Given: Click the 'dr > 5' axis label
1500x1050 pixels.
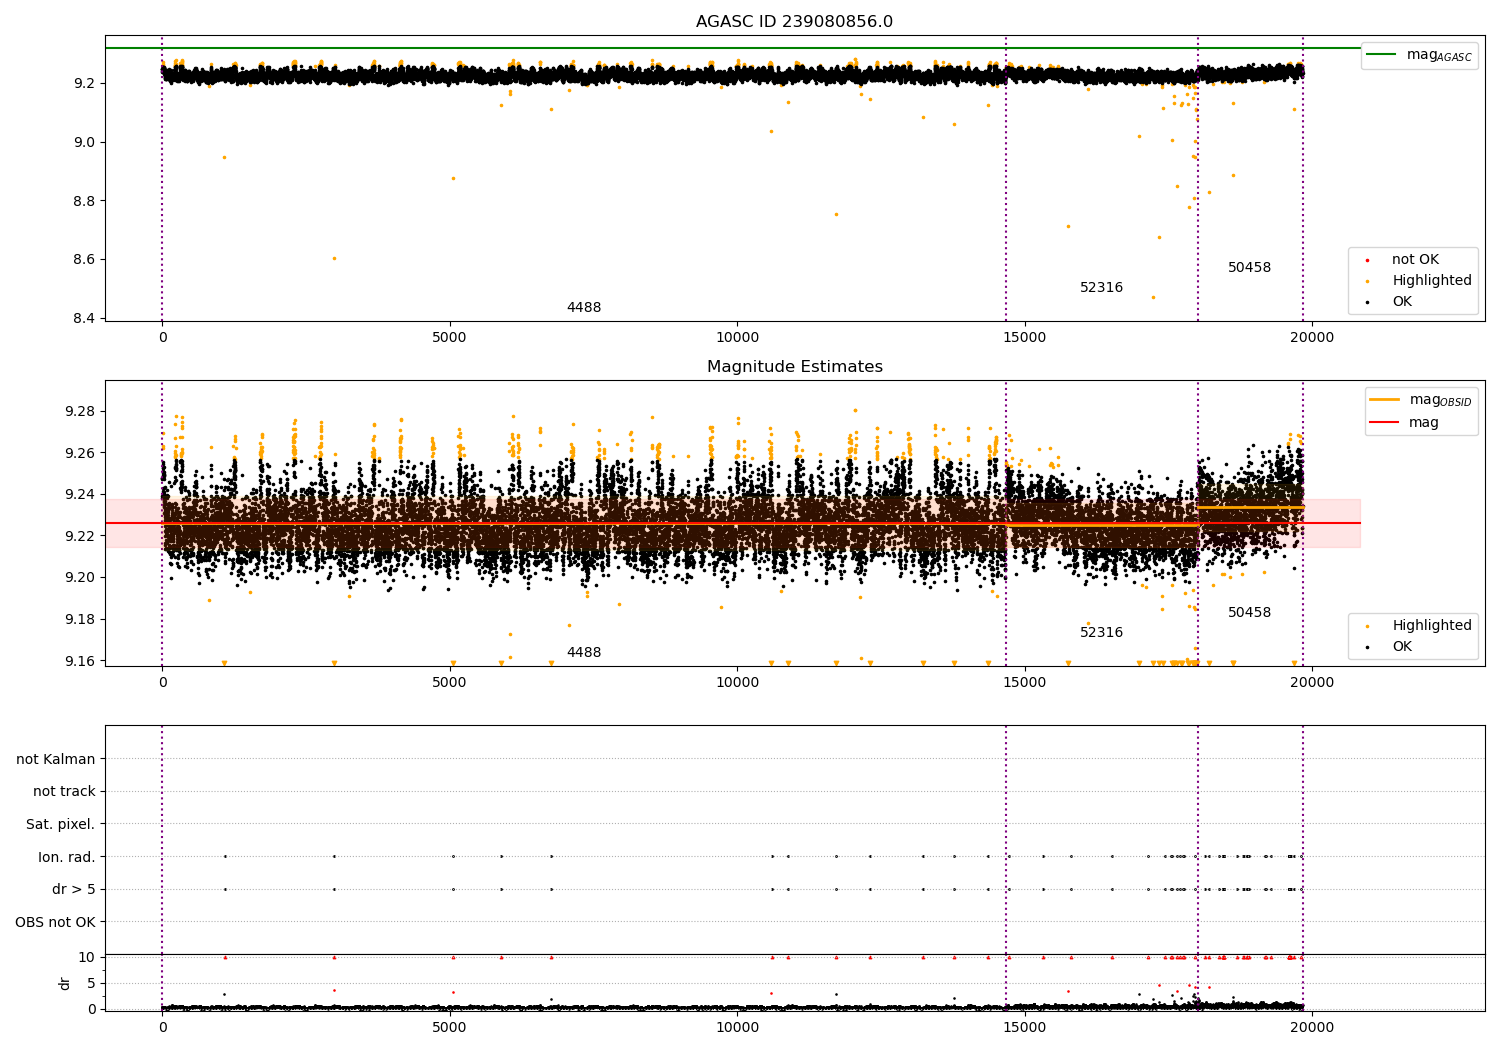Looking at the screenshot, I should (74, 889).
